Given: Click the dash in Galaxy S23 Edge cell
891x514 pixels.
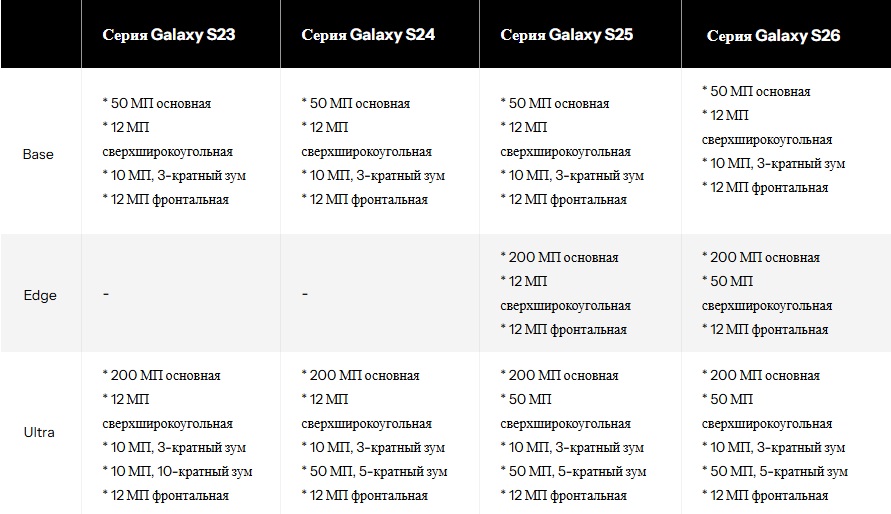Looking at the screenshot, I should (x=106, y=295).
